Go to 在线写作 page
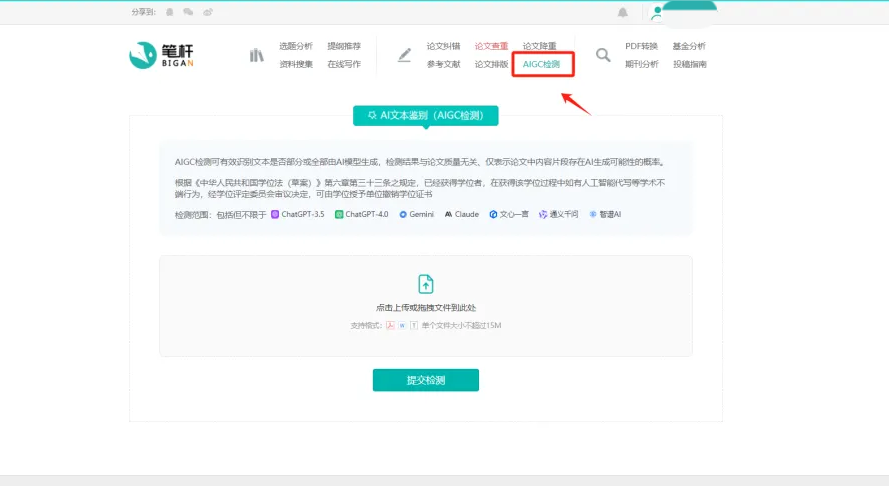This screenshot has width=889, height=486. click(344, 64)
